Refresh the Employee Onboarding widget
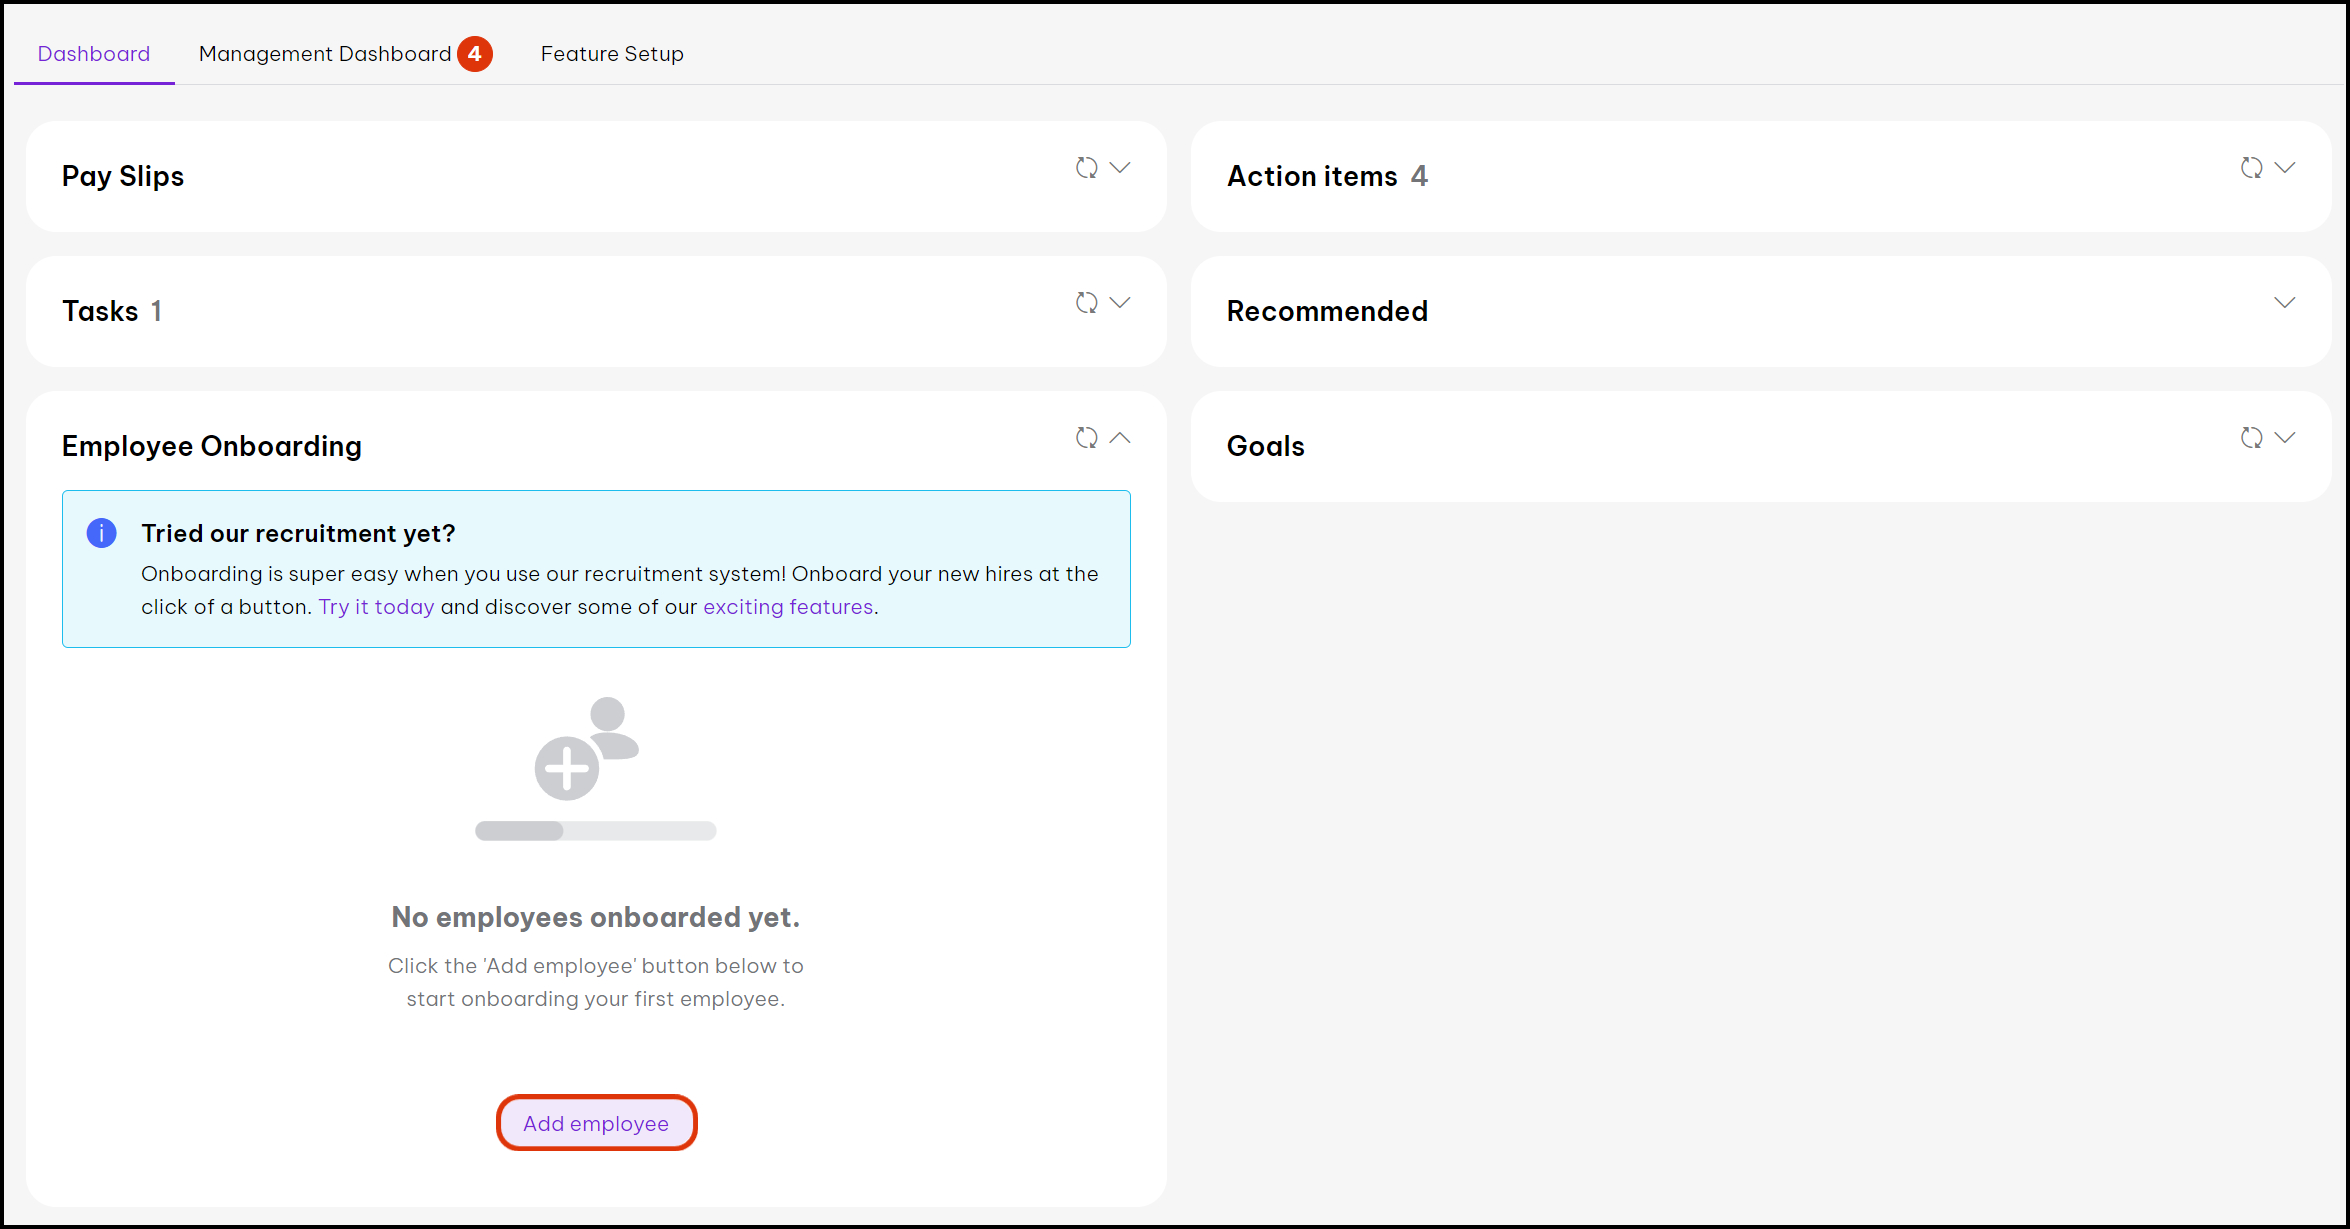This screenshot has height=1229, width=2350. pyautogui.click(x=1086, y=438)
